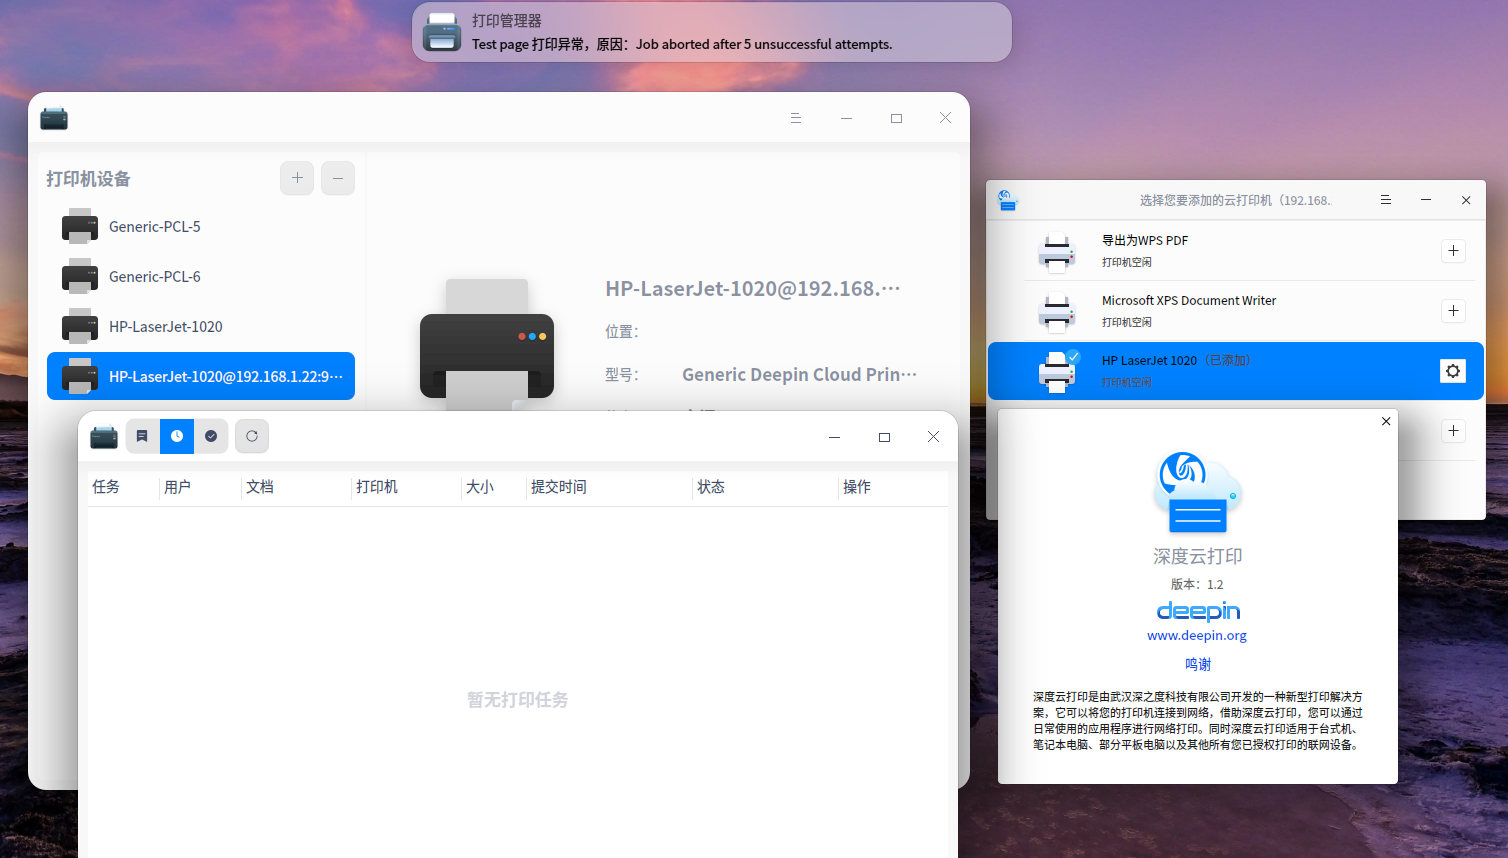Open settings gear for HP LaserJet 1020
Viewport: 1508px width, 858px height.
[x=1453, y=371]
